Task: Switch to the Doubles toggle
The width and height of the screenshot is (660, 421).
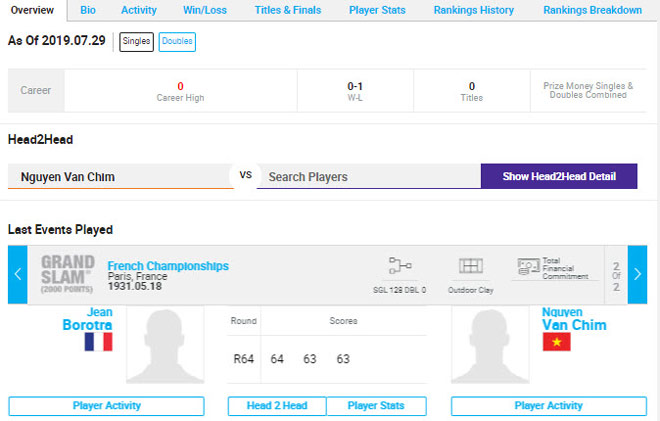Action: click(177, 42)
